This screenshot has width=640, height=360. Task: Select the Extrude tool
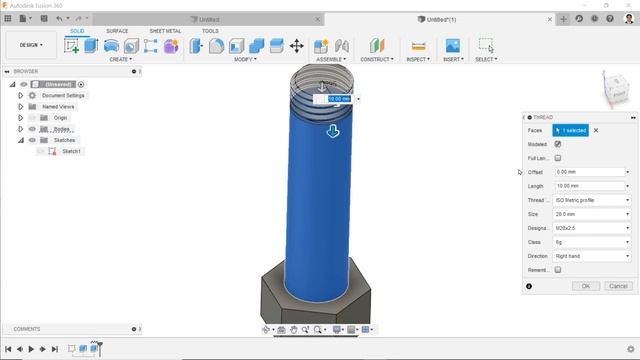pyautogui.click(x=91, y=46)
